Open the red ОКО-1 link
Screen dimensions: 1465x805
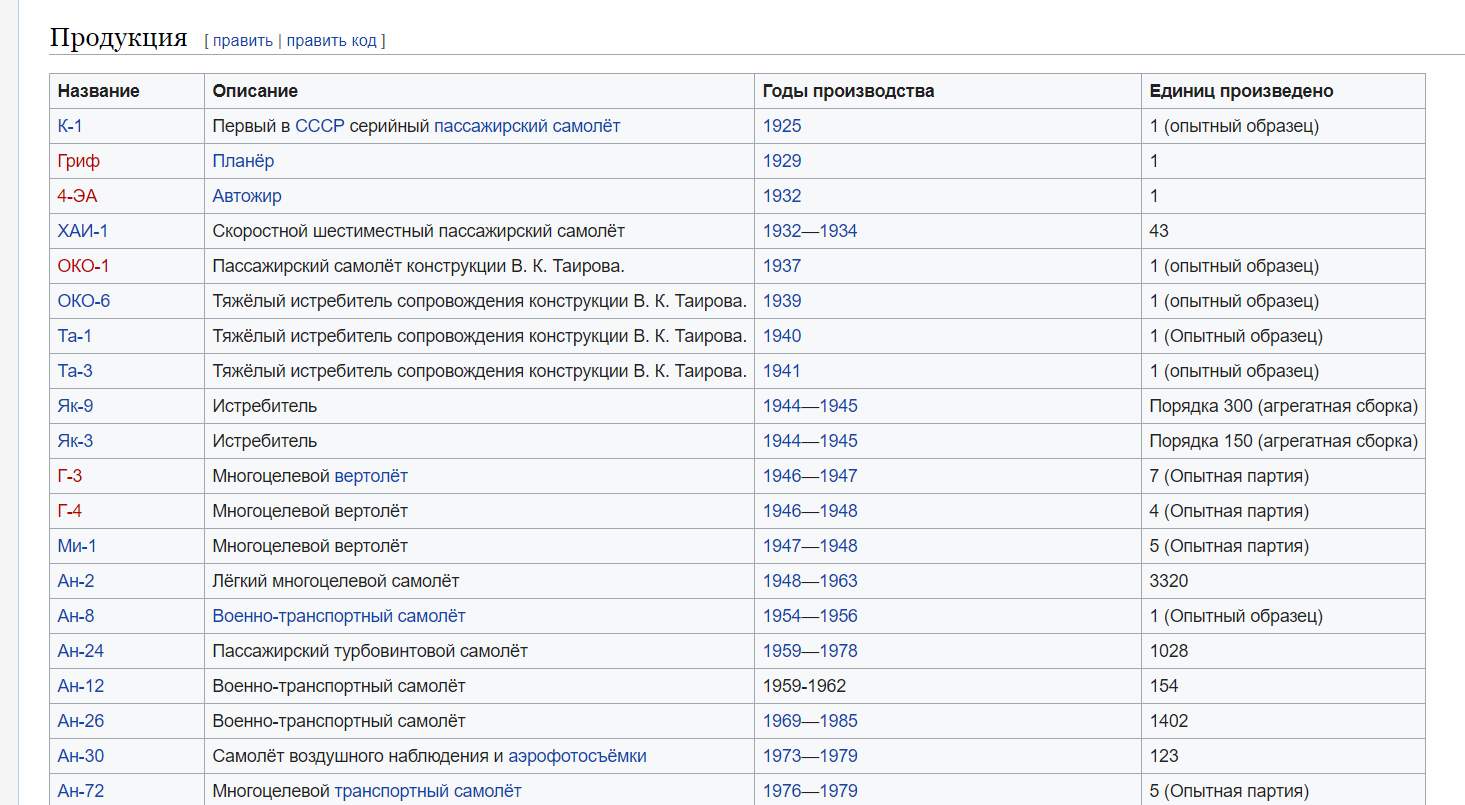84,266
